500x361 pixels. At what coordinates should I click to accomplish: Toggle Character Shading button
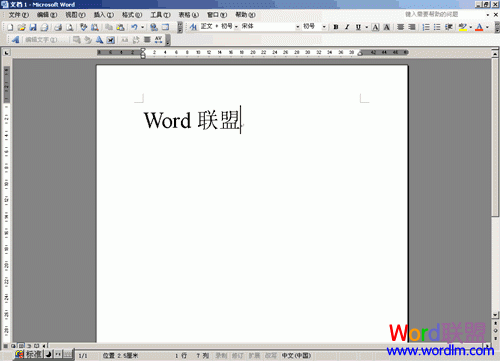(387, 27)
